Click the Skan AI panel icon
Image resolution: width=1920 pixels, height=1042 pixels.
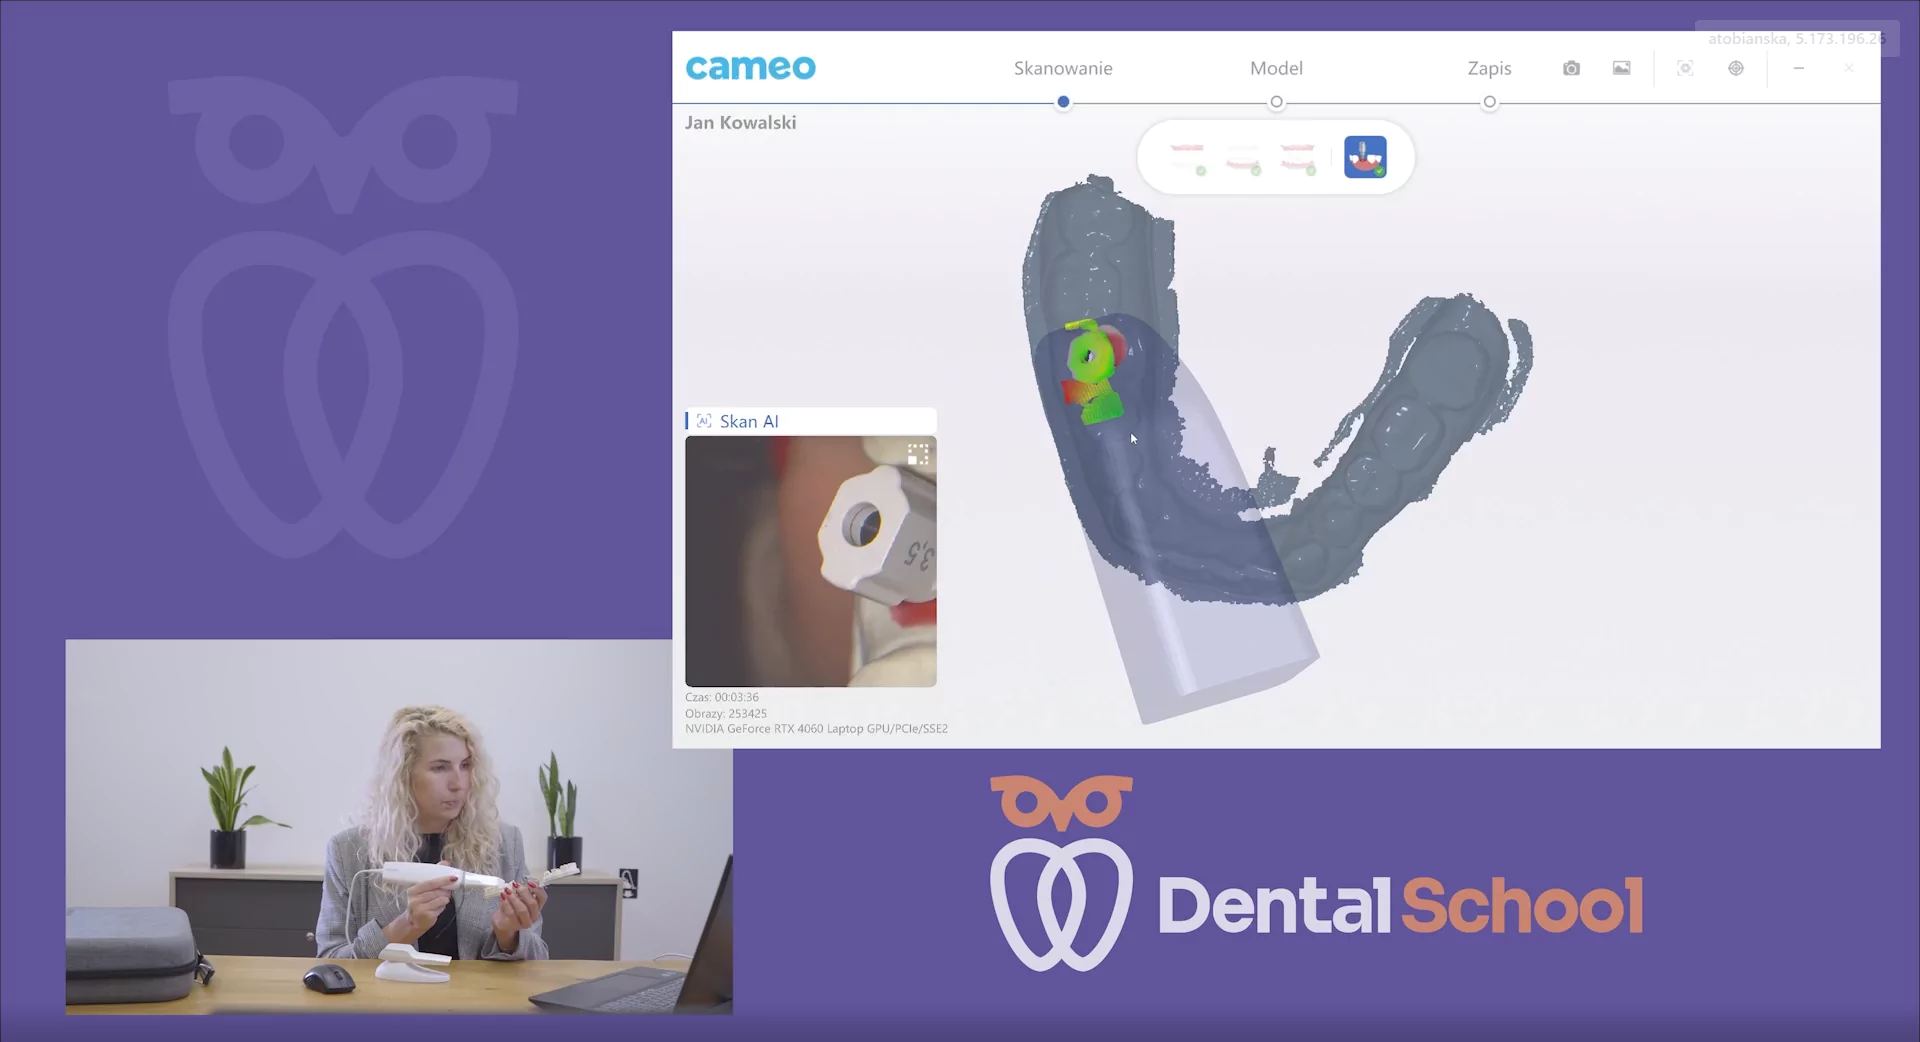pyautogui.click(x=704, y=420)
